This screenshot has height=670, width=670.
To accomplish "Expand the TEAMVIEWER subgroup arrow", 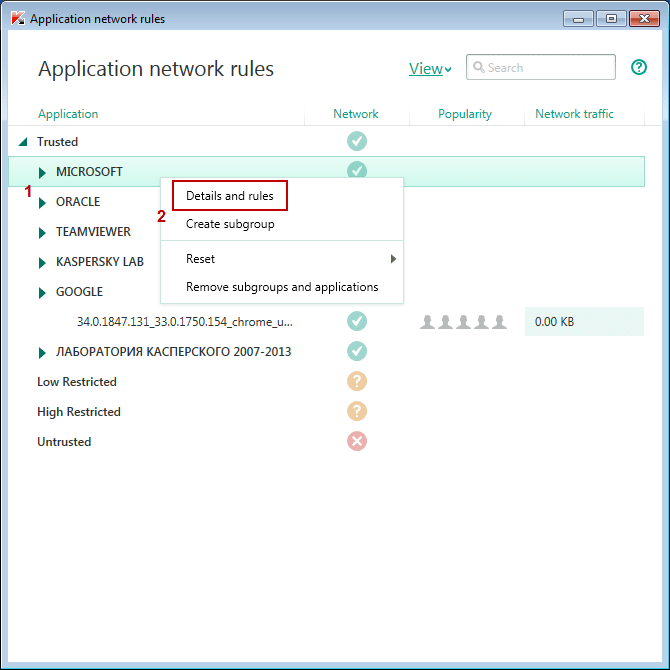I will pos(42,232).
